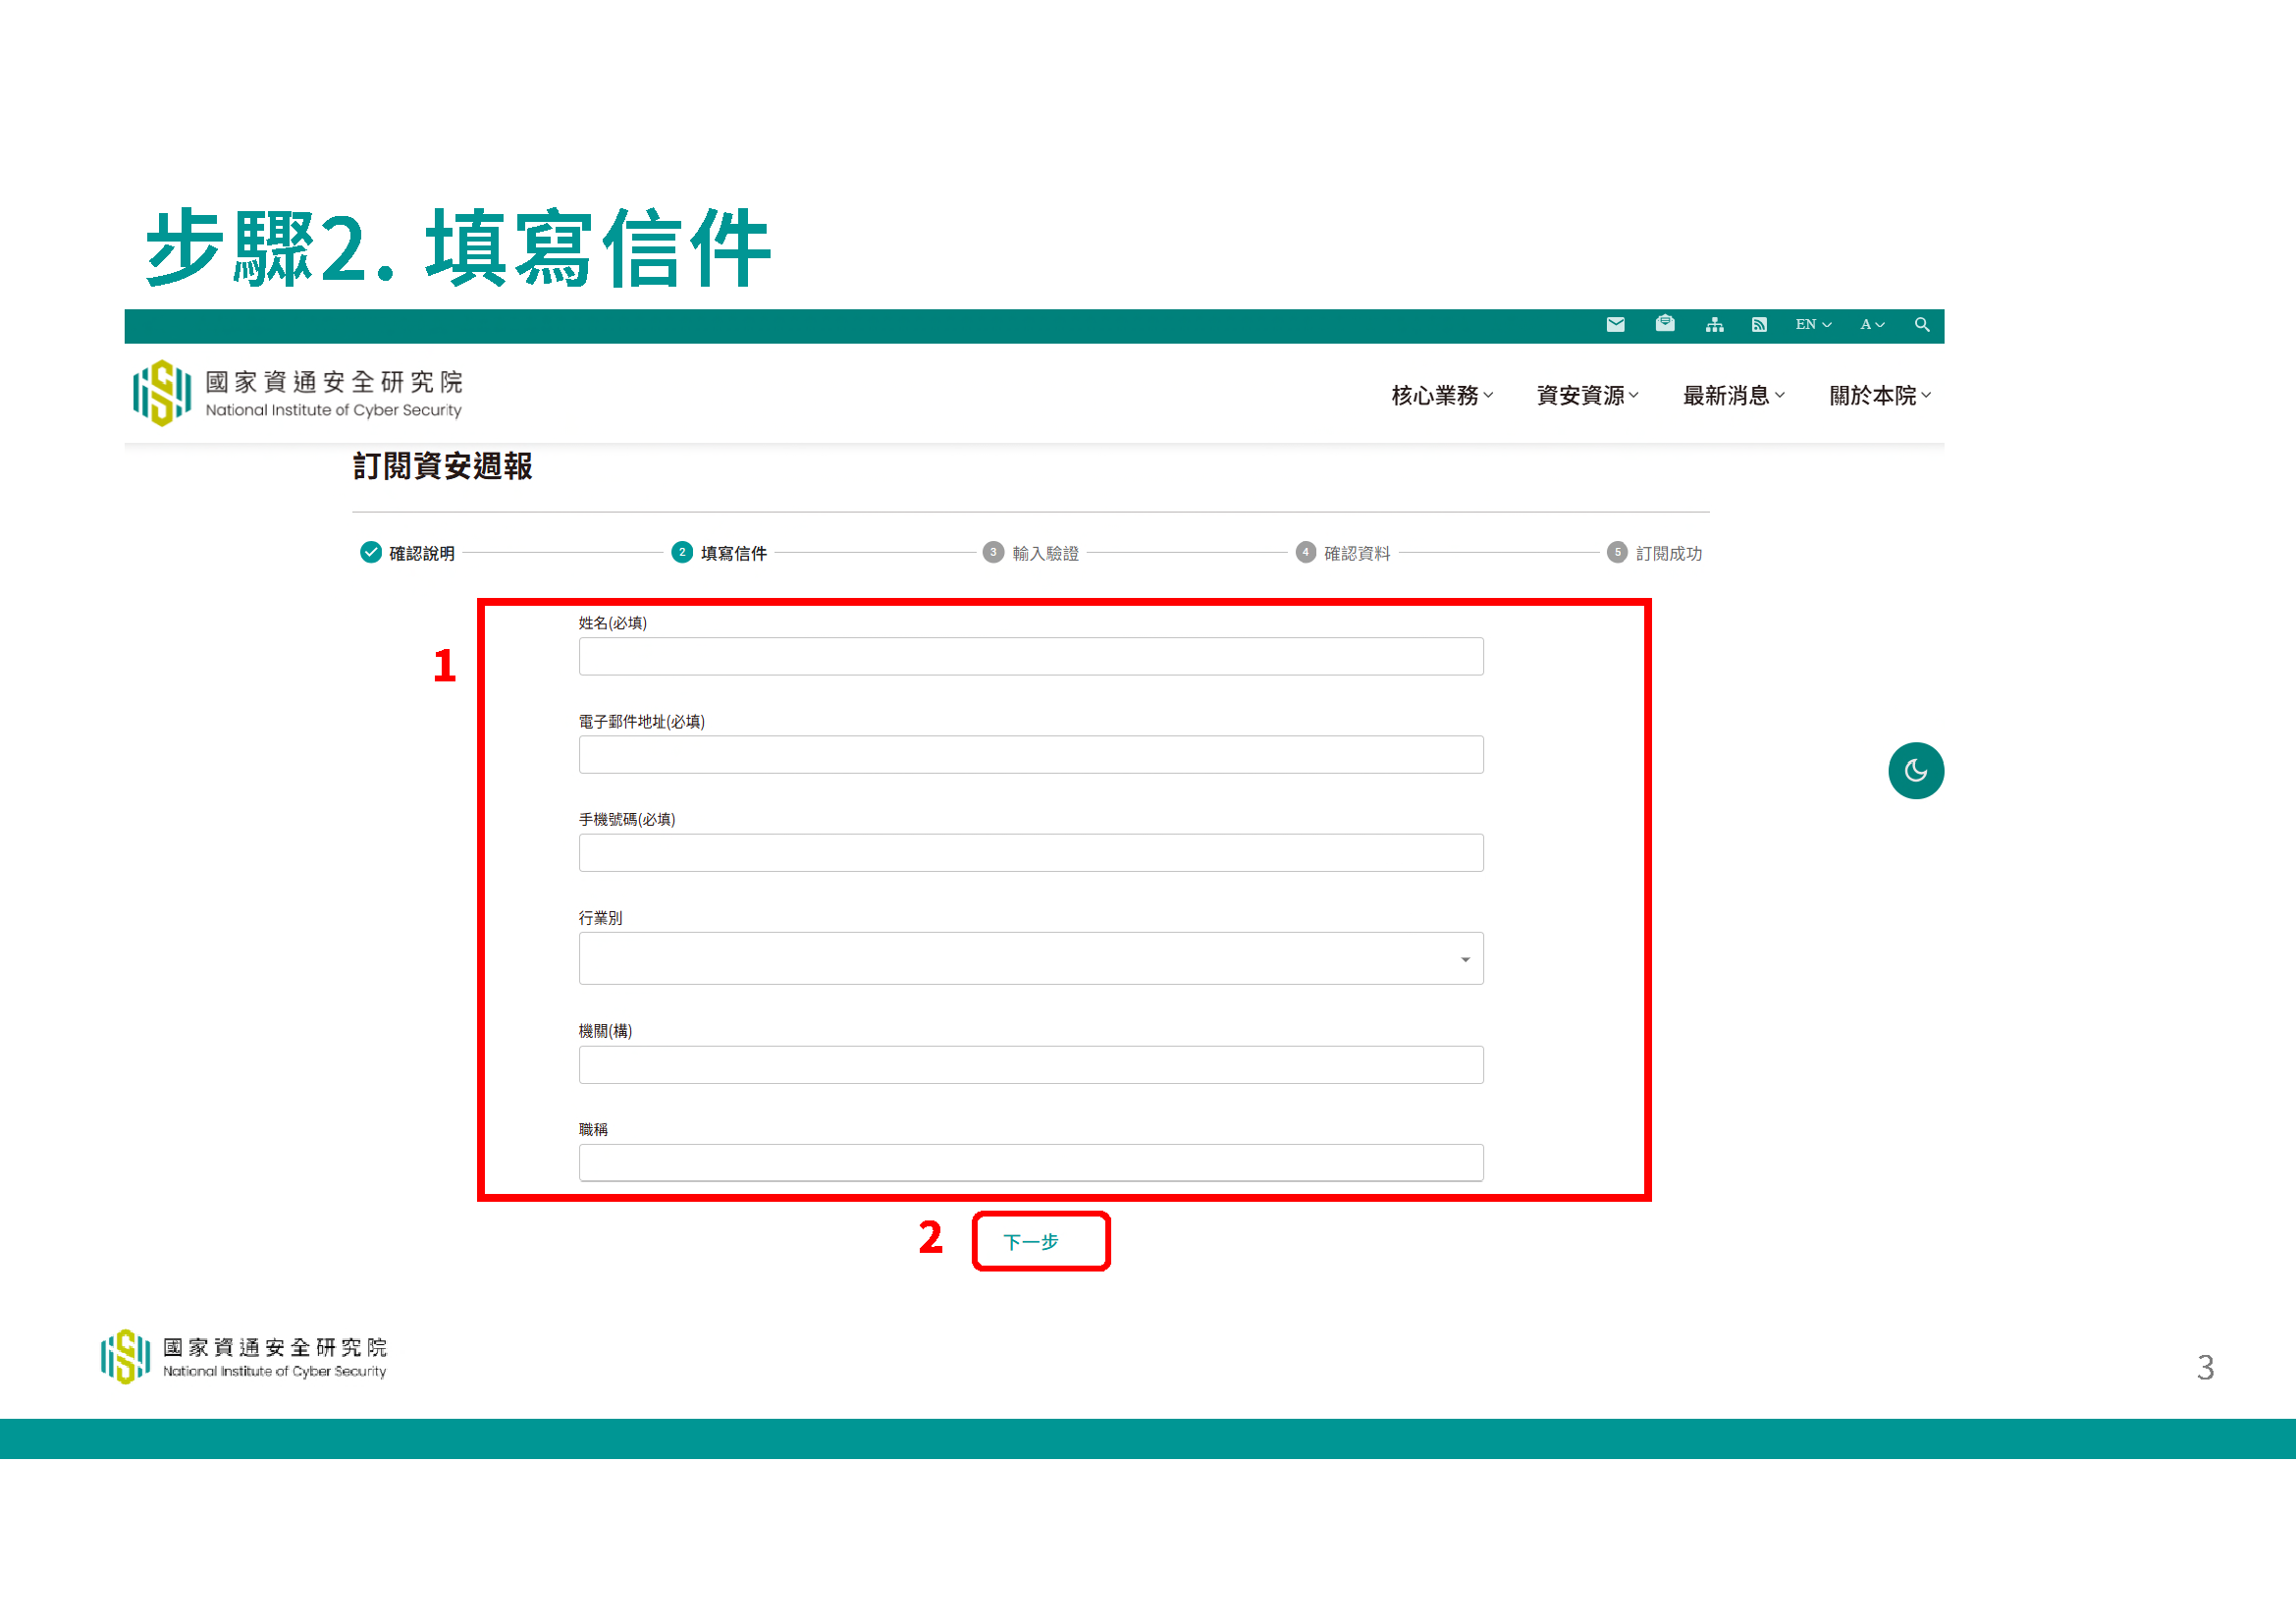Focus the 電子郵件地址 email input field
This screenshot has width=2296, height=1624.
pos(1031,754)
